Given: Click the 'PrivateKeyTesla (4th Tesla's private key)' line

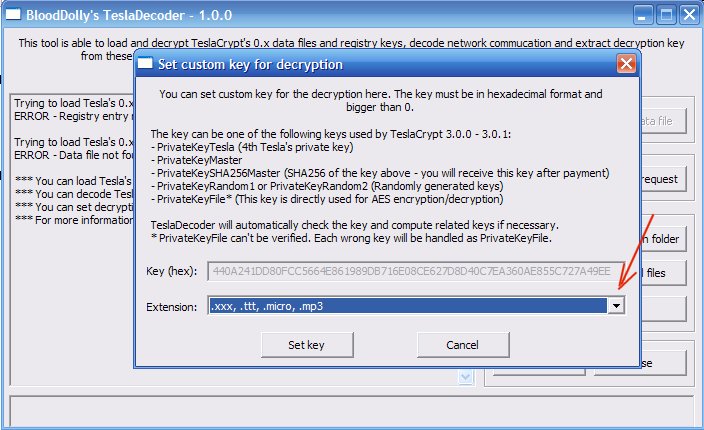Looking at the screenshot, I should click(252, 147).
